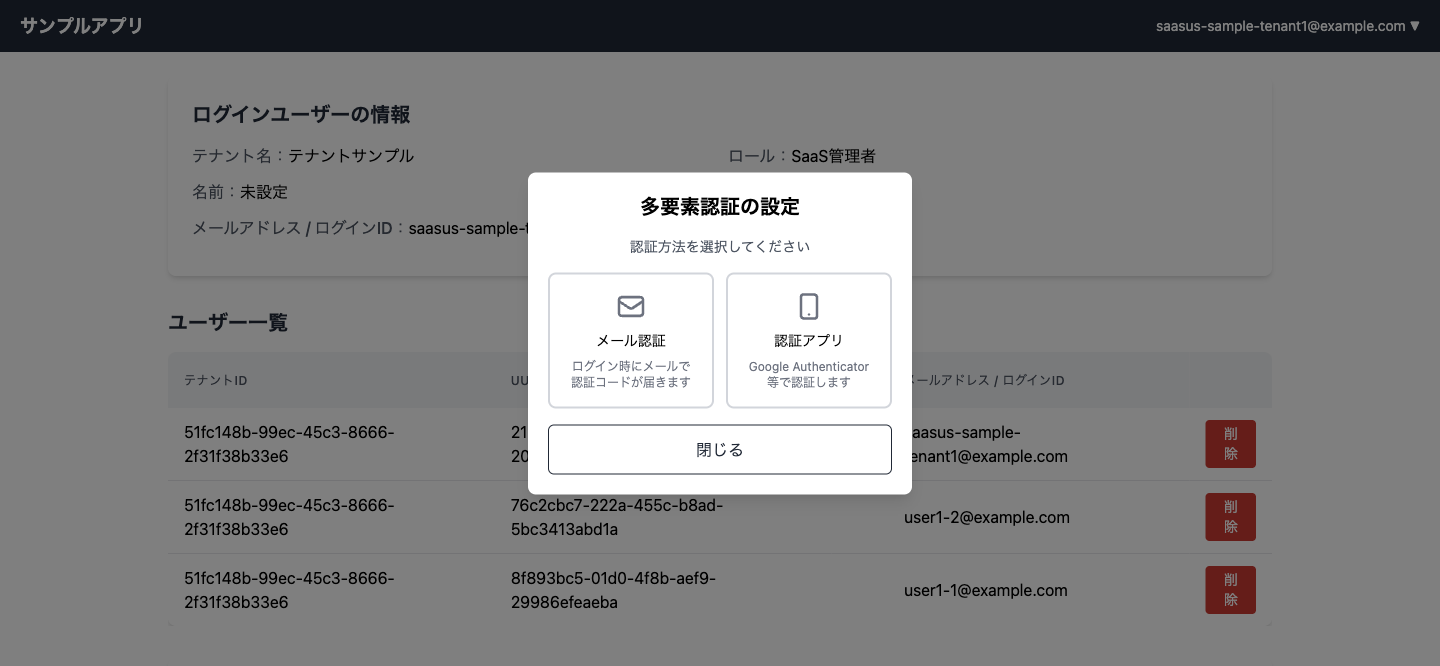
Task: Delete the user1-2@example.com user row
Action: [1231, 517]
